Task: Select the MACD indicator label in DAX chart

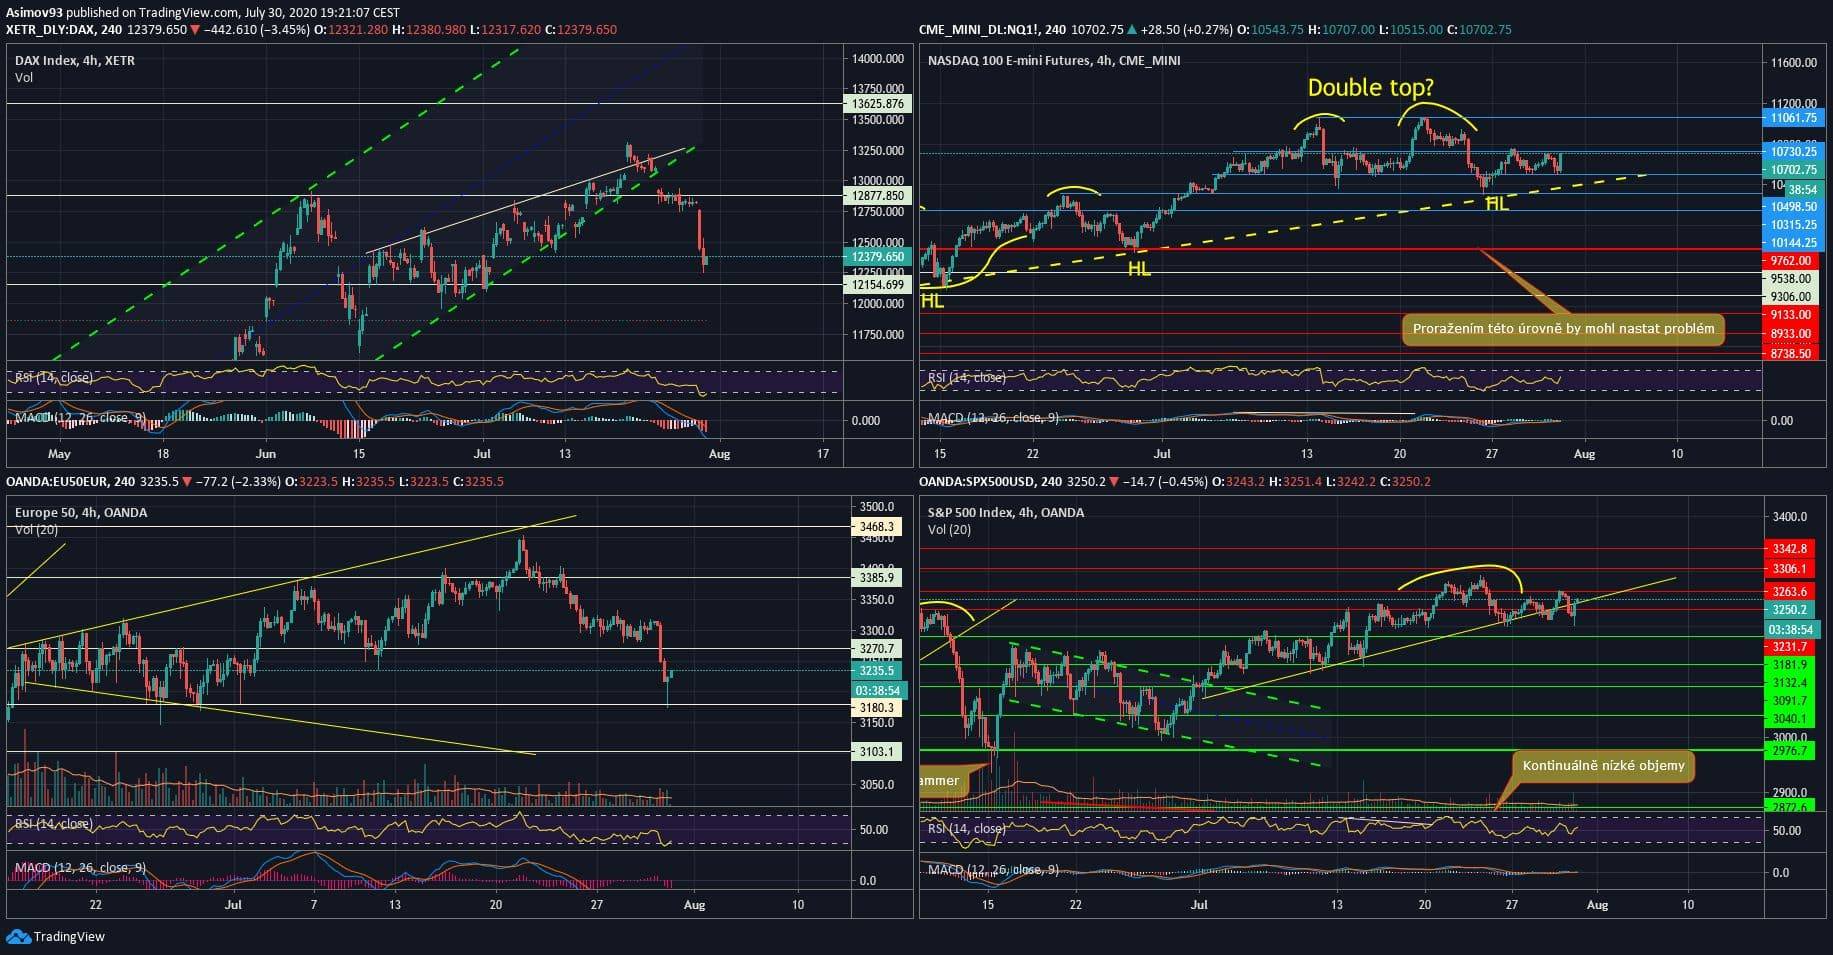Action: click(x=79, y=417)
